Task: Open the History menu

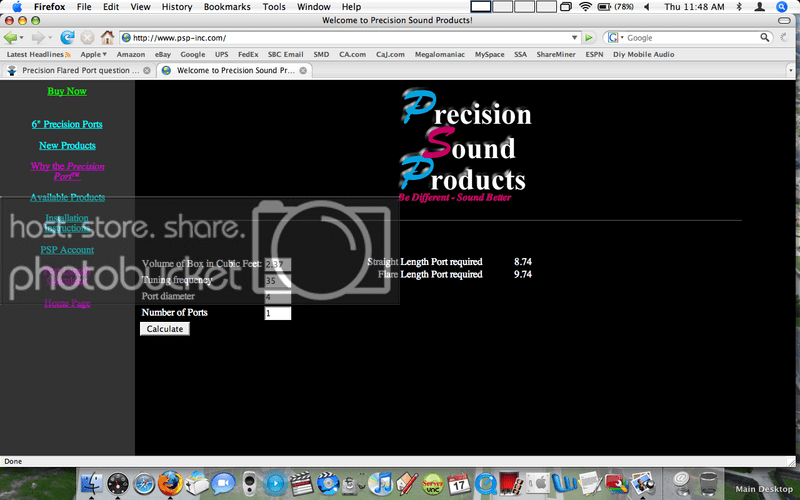Action: pyautogui.click(x=177, y=7)
